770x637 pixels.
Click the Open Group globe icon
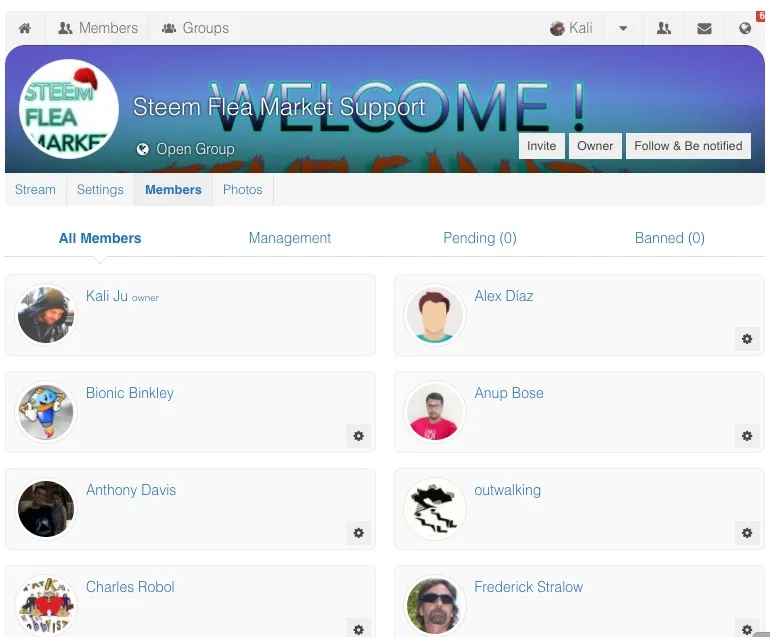coord(142,149)
